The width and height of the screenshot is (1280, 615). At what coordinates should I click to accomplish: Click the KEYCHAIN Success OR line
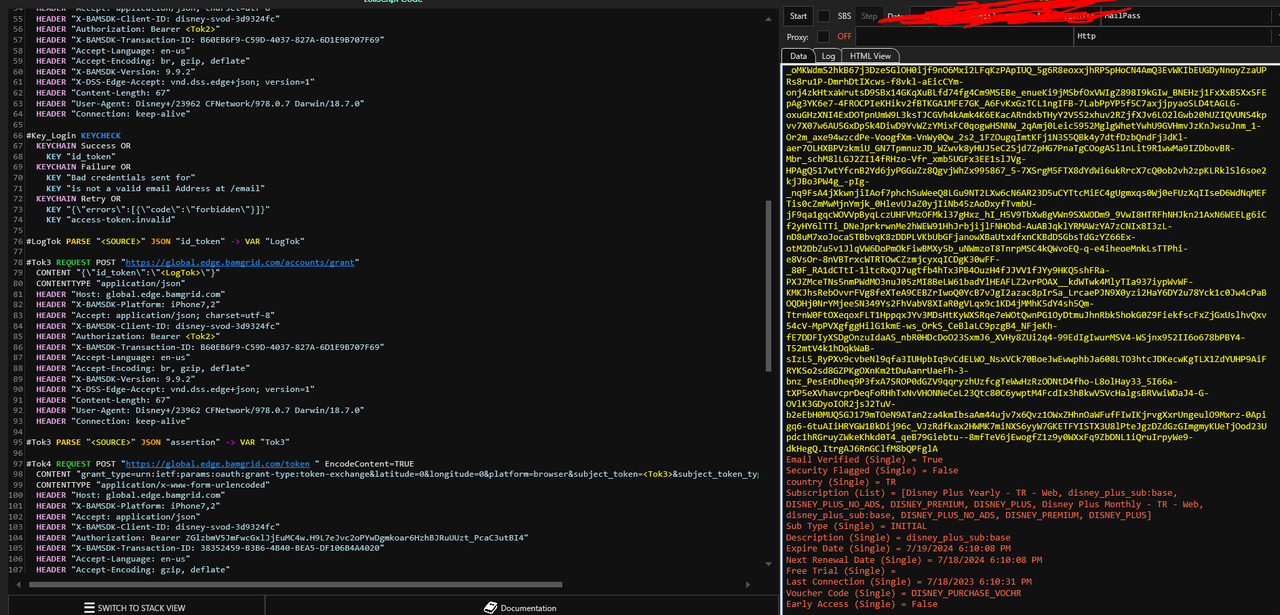83,145
